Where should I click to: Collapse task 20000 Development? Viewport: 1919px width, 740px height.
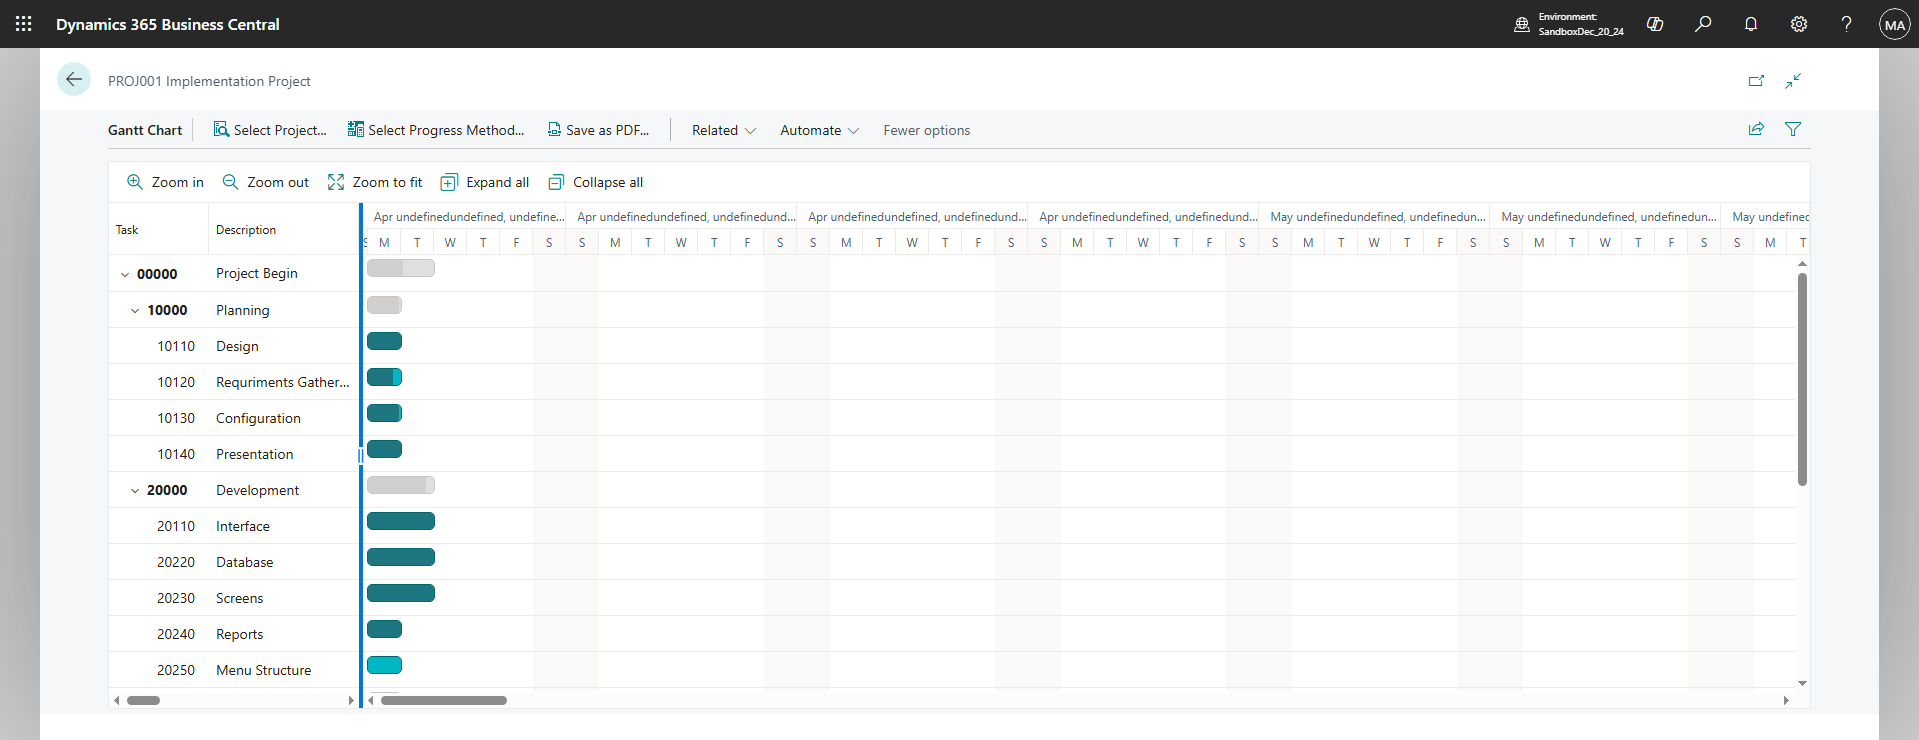click(135, 491)
